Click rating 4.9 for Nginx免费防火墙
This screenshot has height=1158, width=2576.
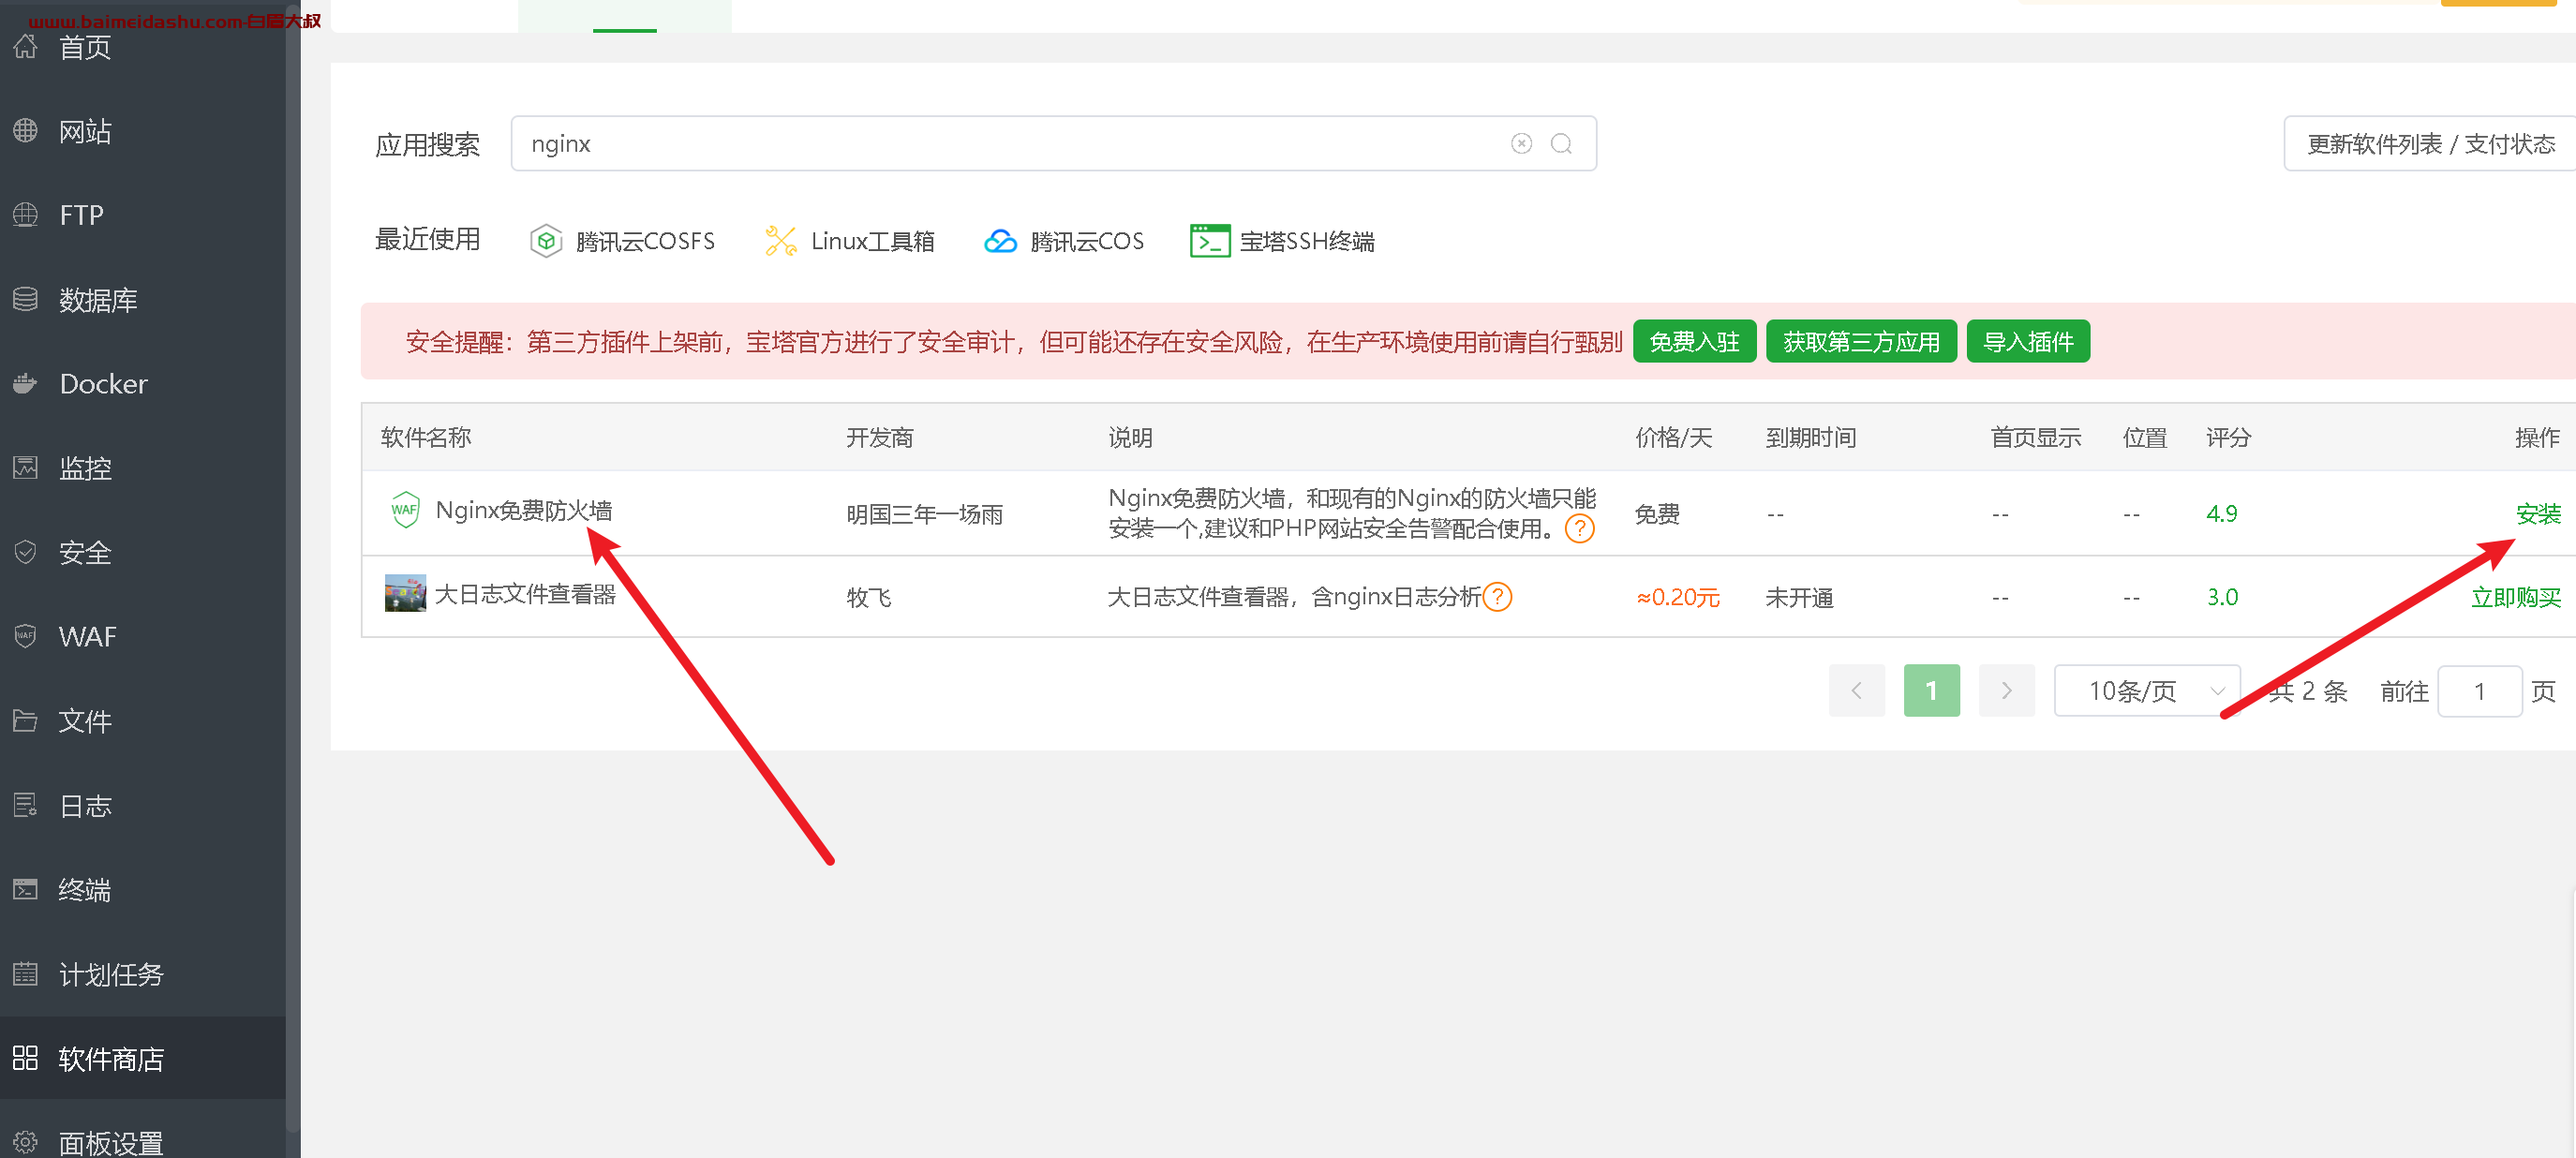[x=2221, y=514]
